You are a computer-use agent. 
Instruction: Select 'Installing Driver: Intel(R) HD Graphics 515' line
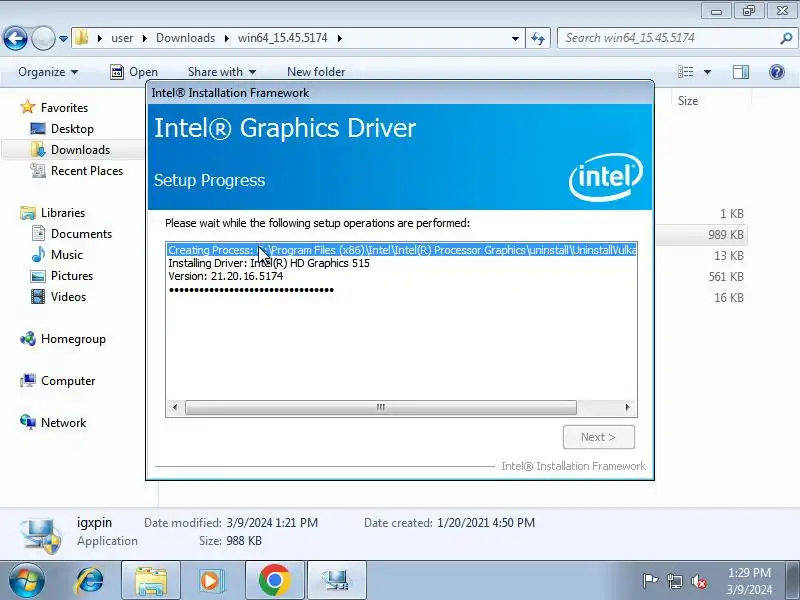pos(269,263)
